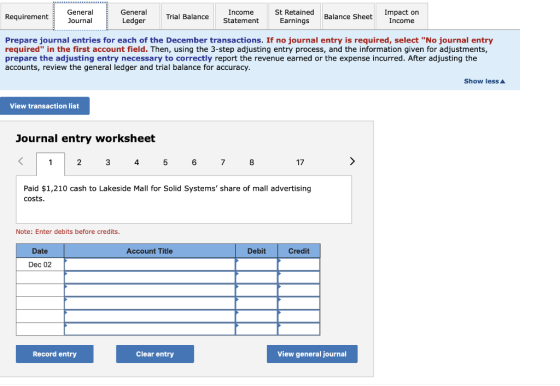Click Debit field in Dec 02 row
560x386 pixels.
[x=256, y=265]
